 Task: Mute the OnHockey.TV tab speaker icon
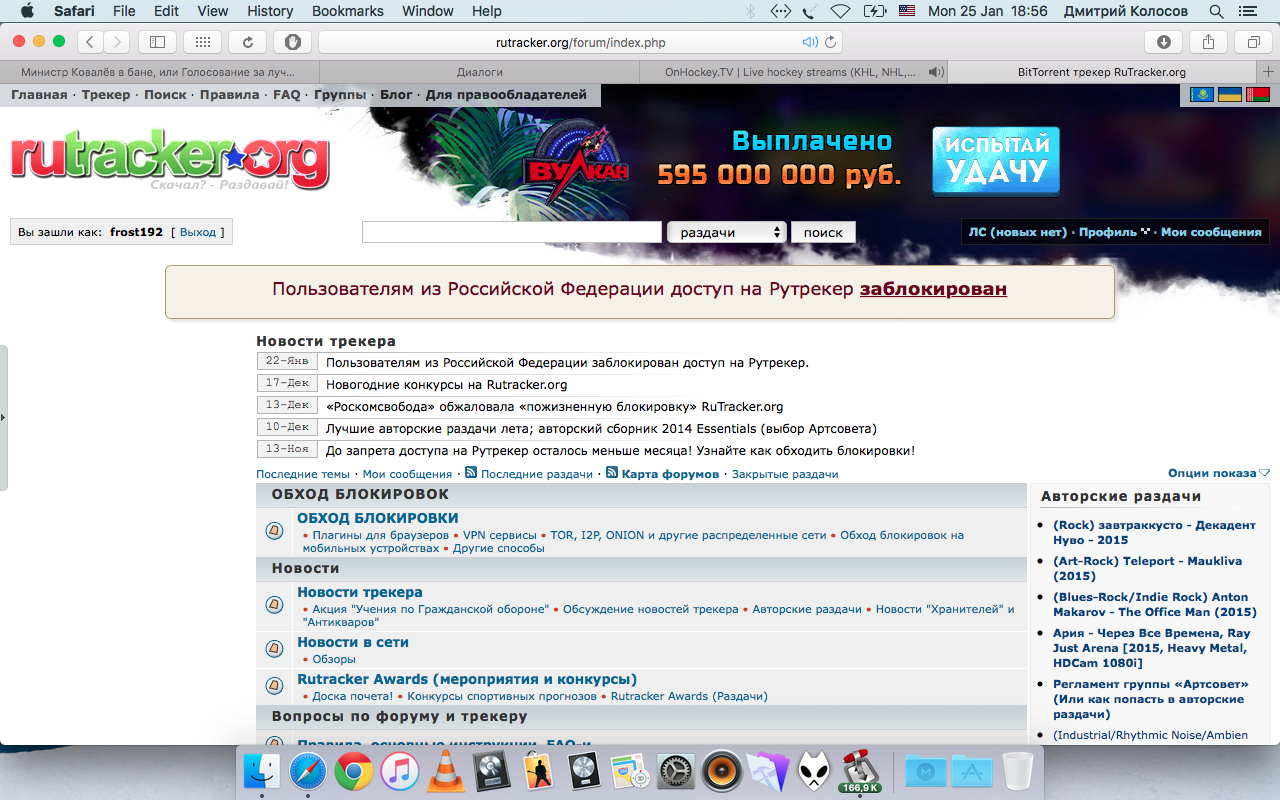(935, 72)
